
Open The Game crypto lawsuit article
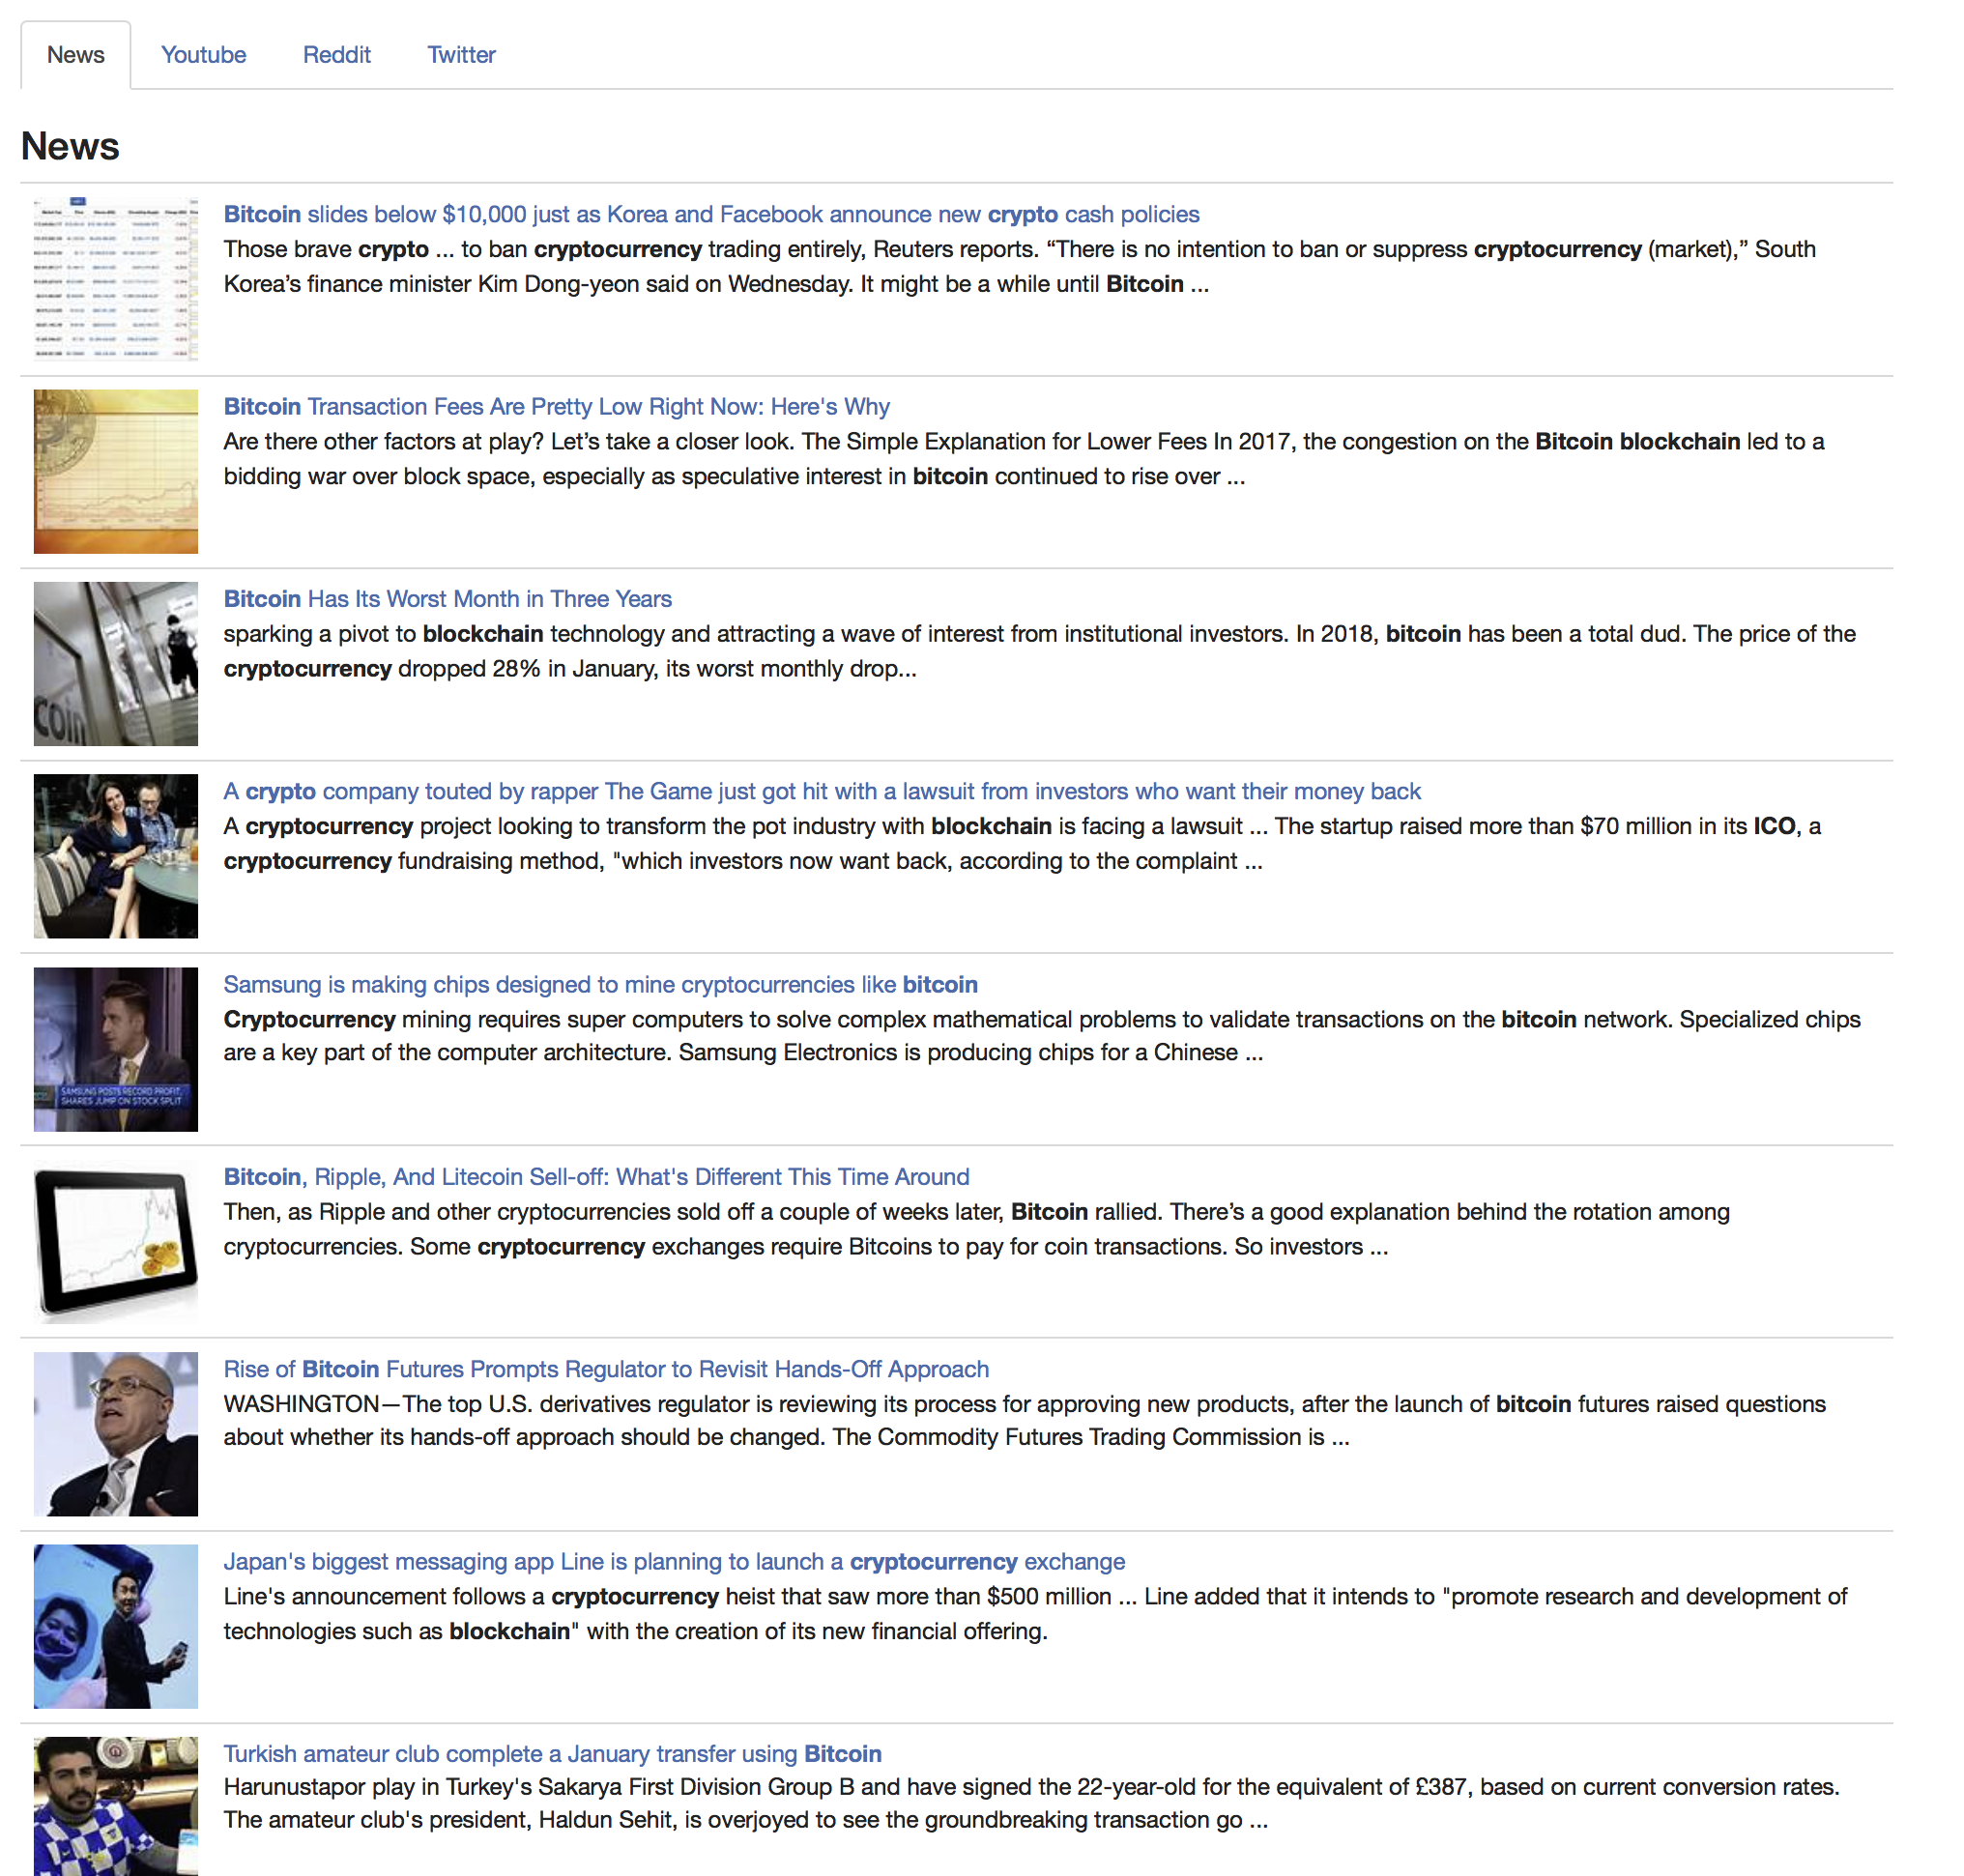pos(821,791)
